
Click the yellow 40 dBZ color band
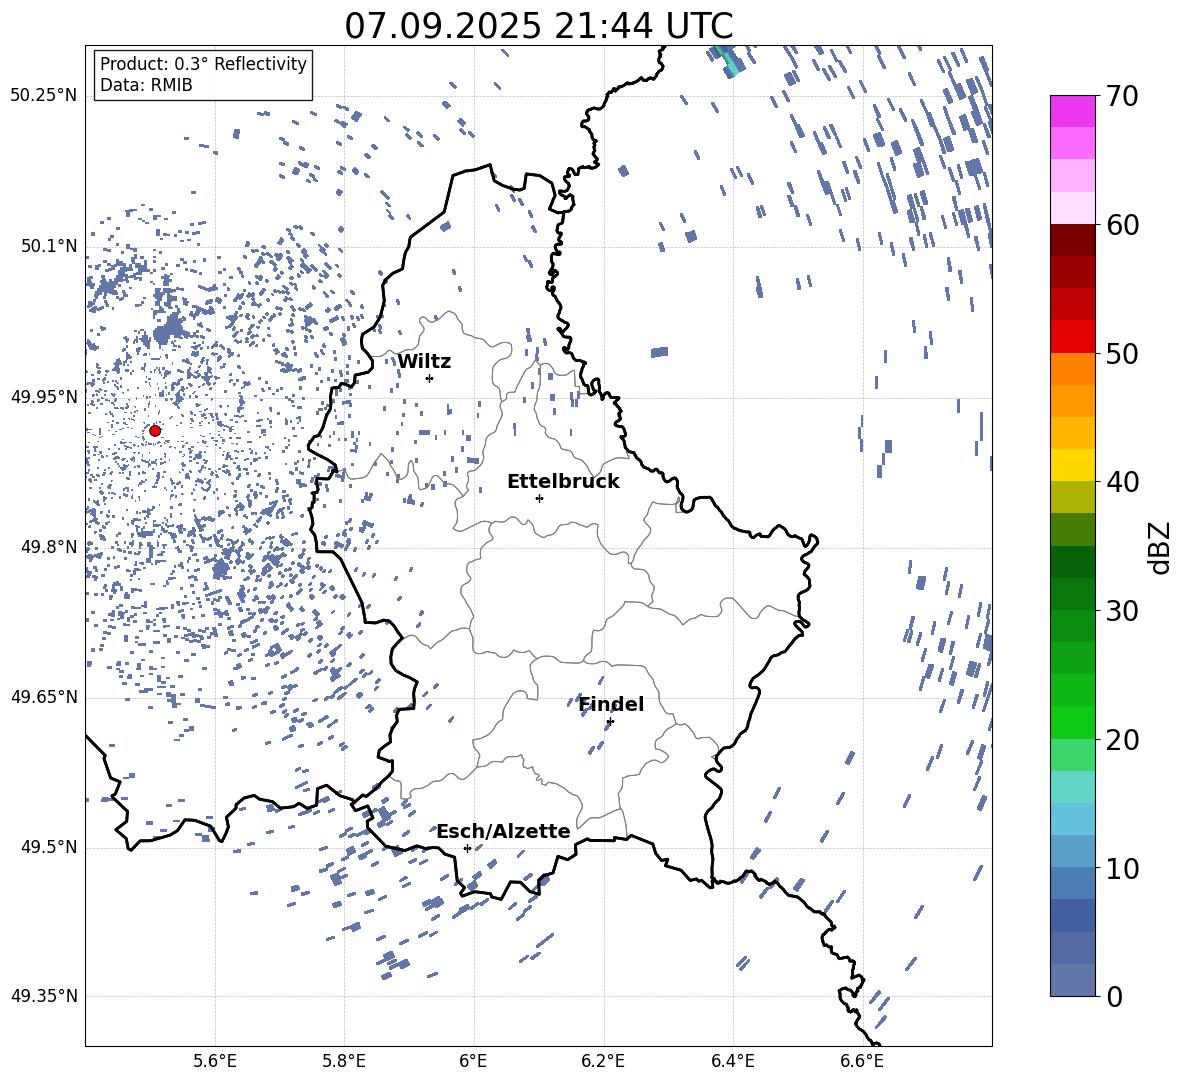(1073, 465)
